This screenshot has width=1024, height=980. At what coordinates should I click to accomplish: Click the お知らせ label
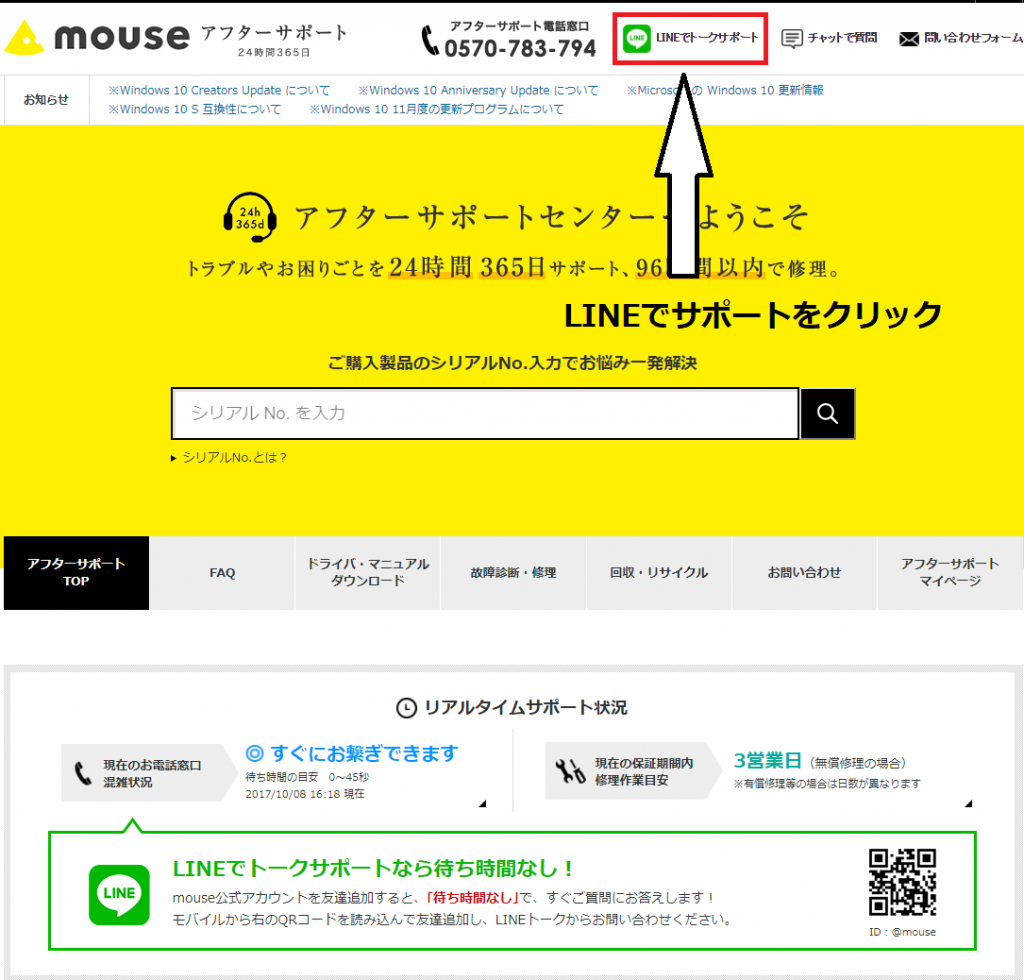tap(46, 100)
